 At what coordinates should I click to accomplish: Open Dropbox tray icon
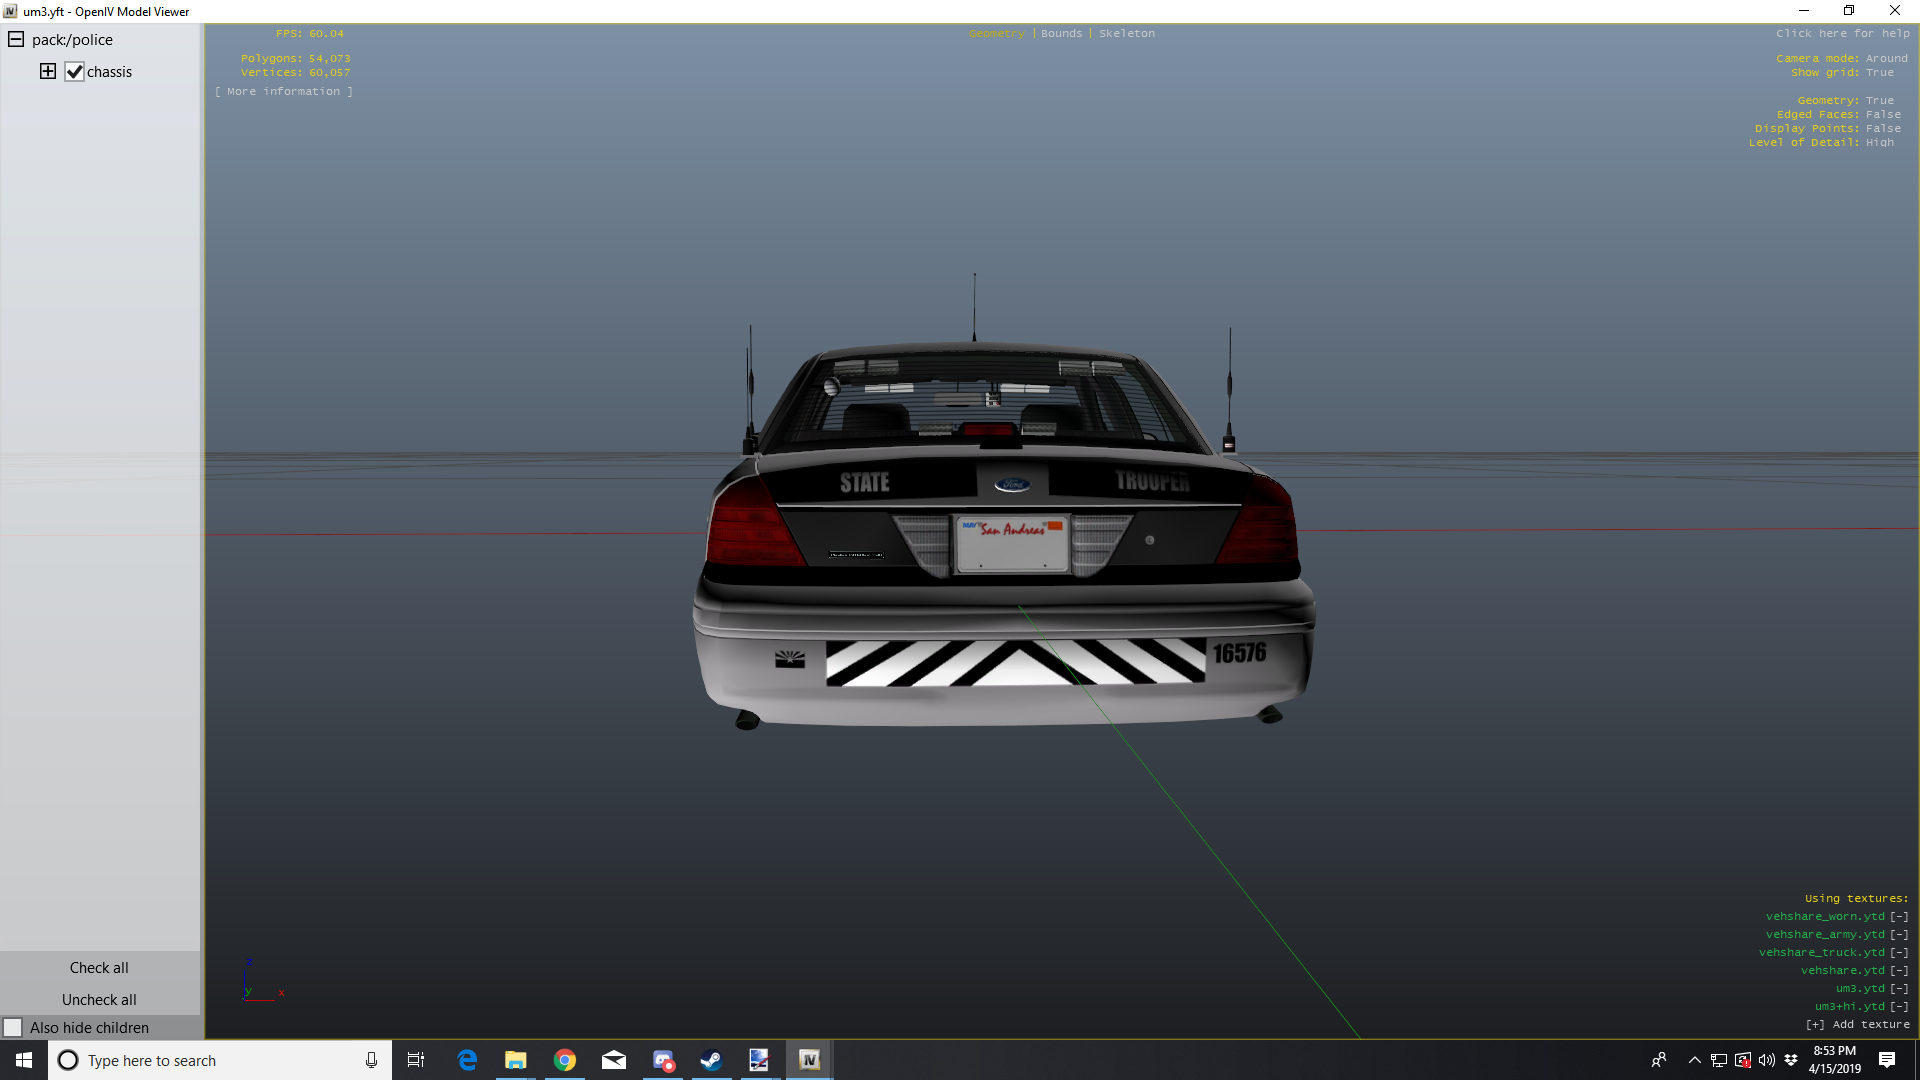[x=1791, y=1060]
